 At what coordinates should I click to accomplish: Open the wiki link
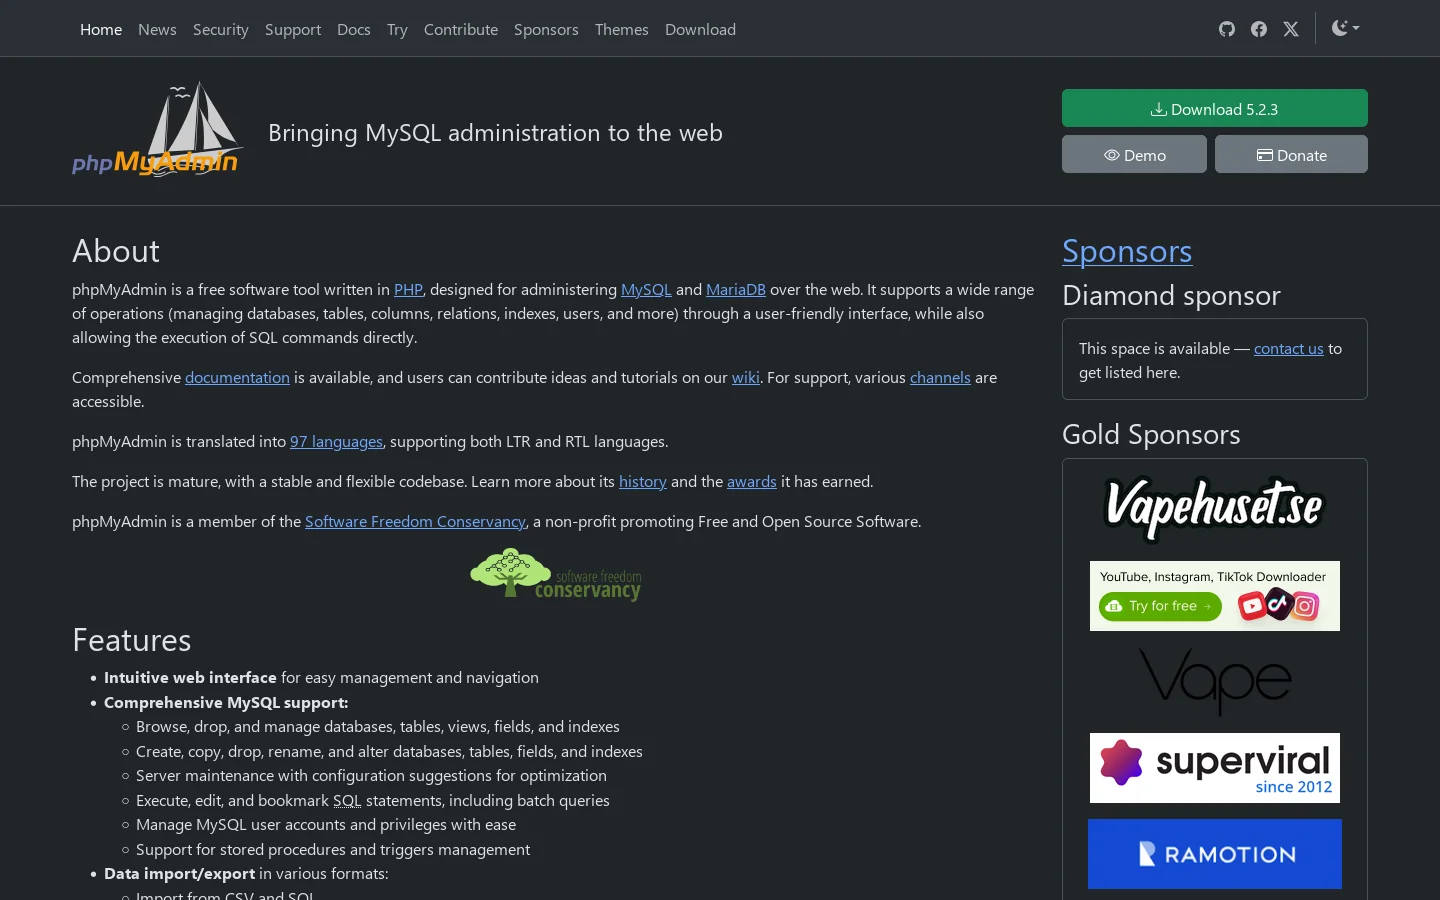pyautogui.click(x=746, y=378)
